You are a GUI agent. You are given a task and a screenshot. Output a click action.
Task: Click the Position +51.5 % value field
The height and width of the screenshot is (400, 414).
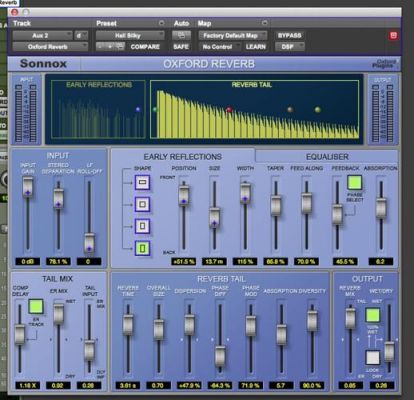[184, 261]
